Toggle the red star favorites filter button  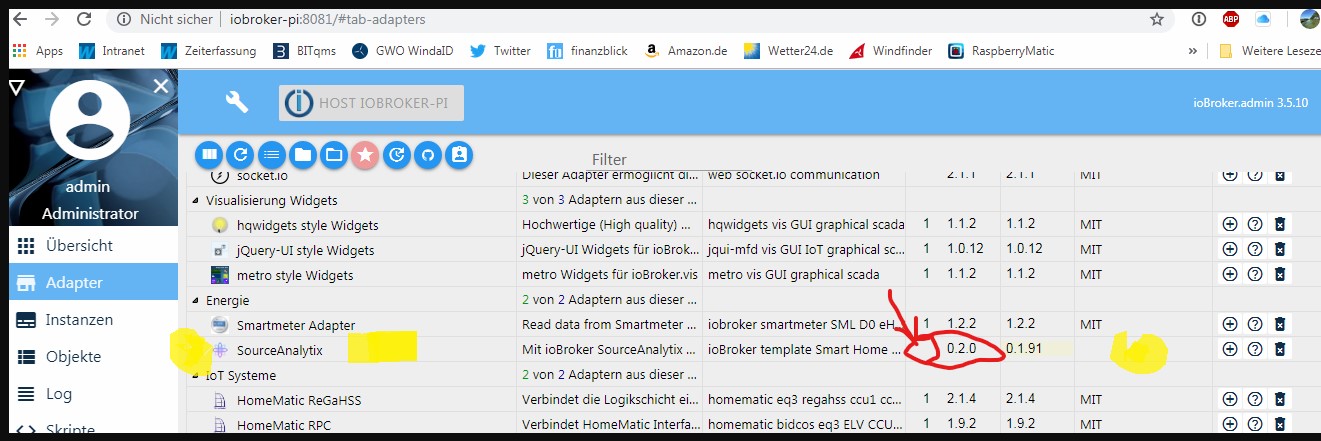click(x=365, y=155)
